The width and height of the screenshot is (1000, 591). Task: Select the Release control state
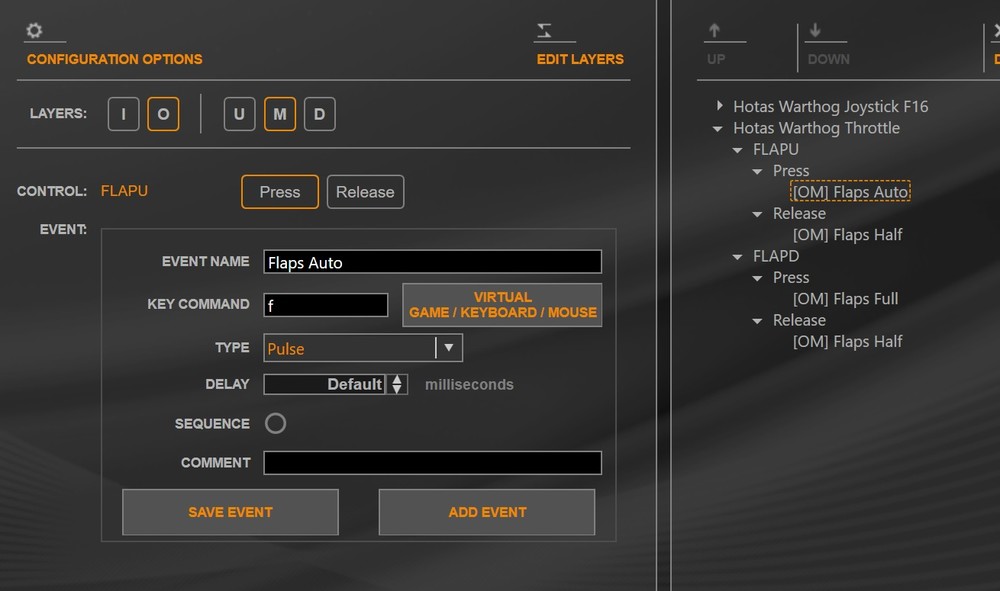click(x=365, y=192)
